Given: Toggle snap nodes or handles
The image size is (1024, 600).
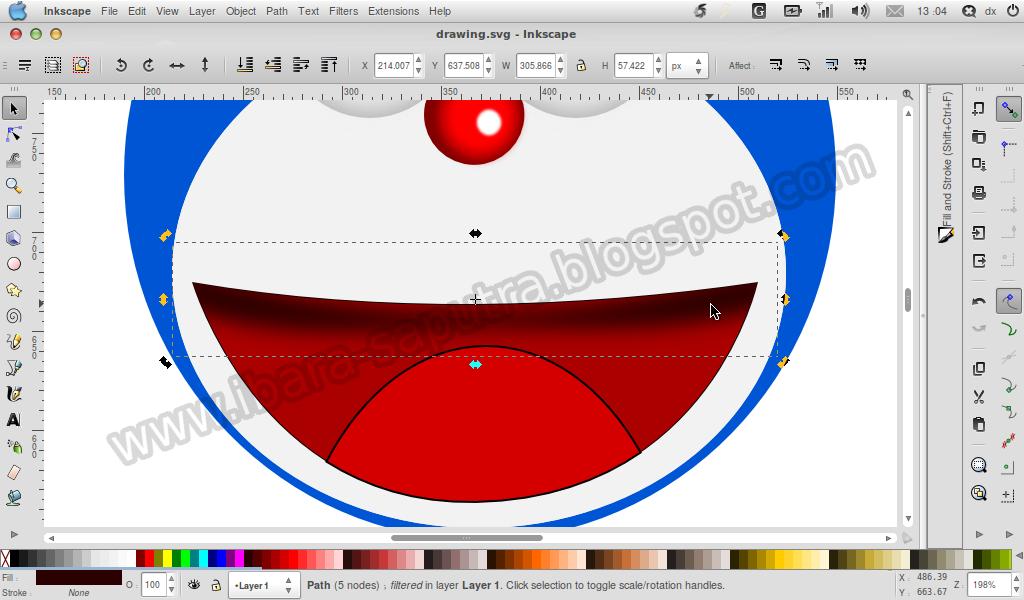Looking at the screenshot, I should point(1009,301).
